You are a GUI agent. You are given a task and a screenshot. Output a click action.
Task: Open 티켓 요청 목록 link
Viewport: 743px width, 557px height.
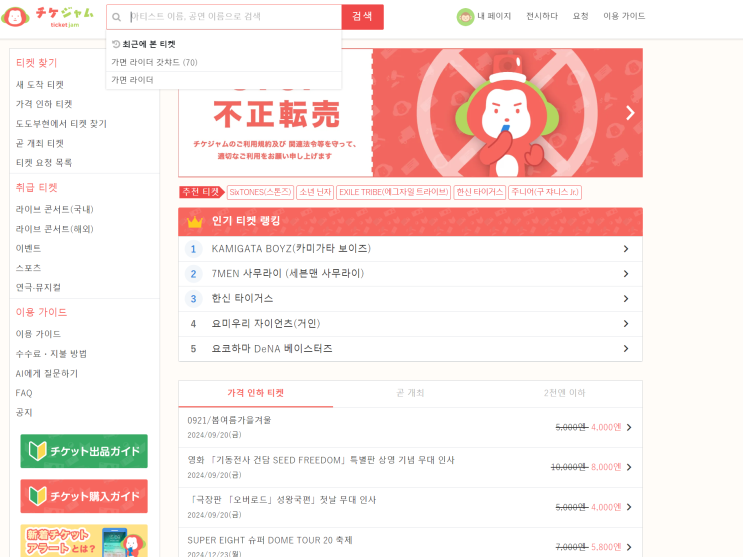(x=44, y=163)
